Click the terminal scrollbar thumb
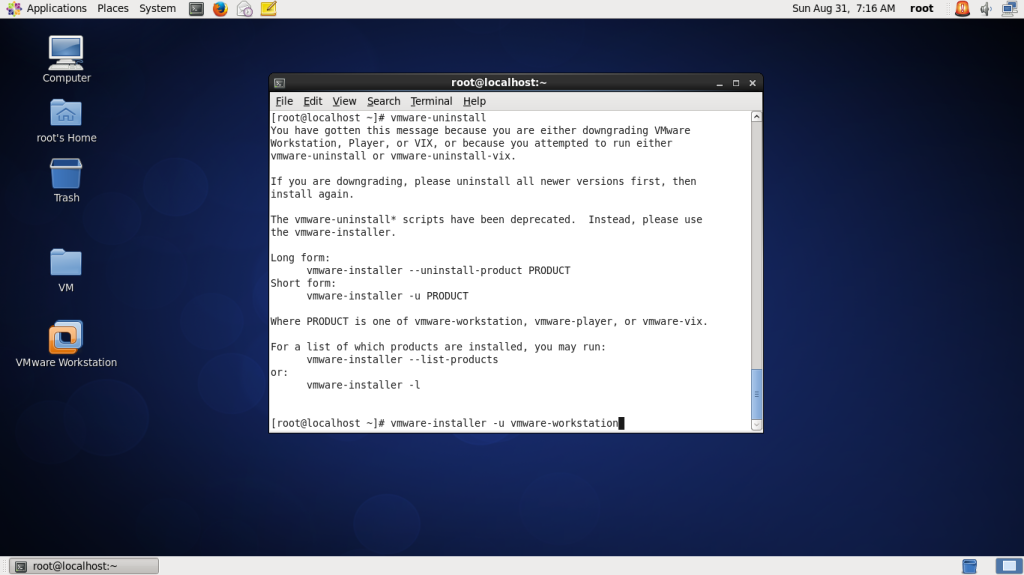Image resolution: width=1024 pixels, height=575 pixels. 756,394
